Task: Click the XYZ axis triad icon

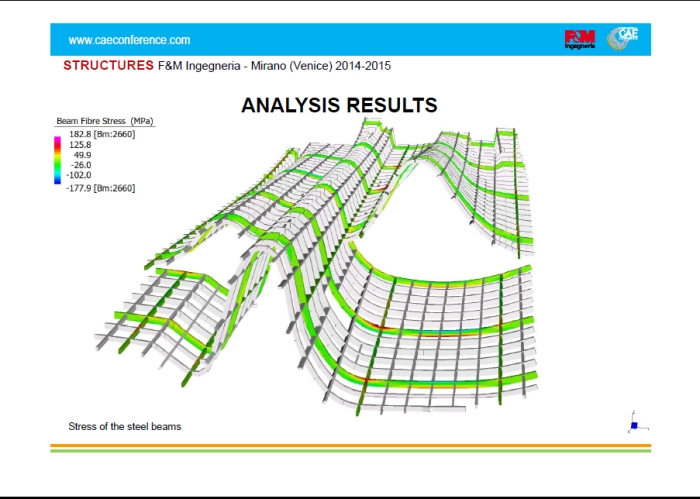Action: (x=632, y=423)
